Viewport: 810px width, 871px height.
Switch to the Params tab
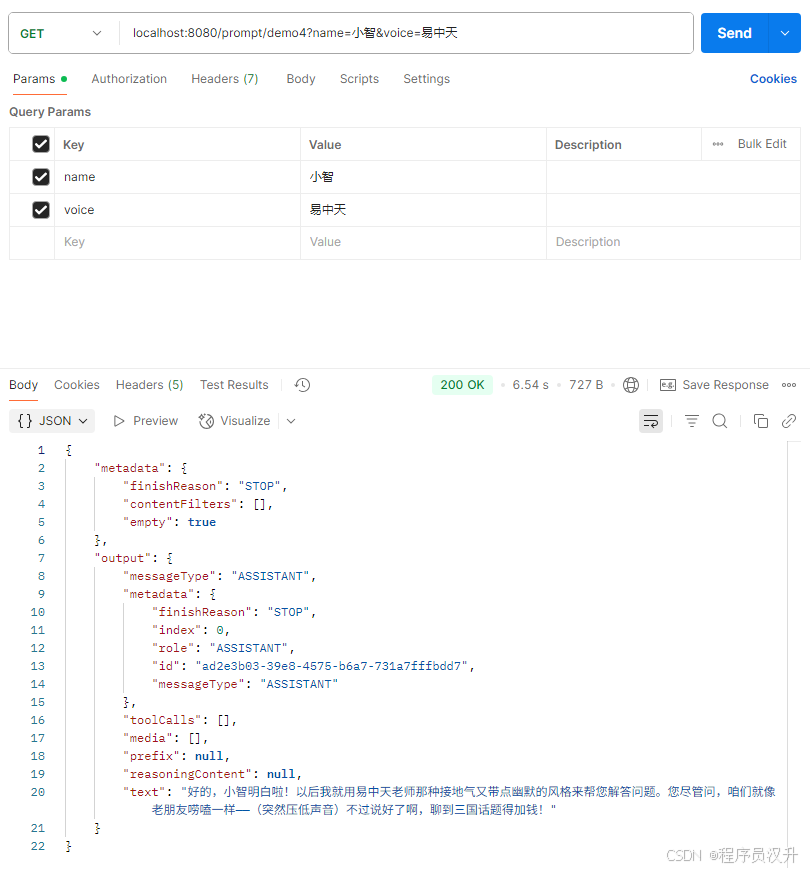[40, 79]
